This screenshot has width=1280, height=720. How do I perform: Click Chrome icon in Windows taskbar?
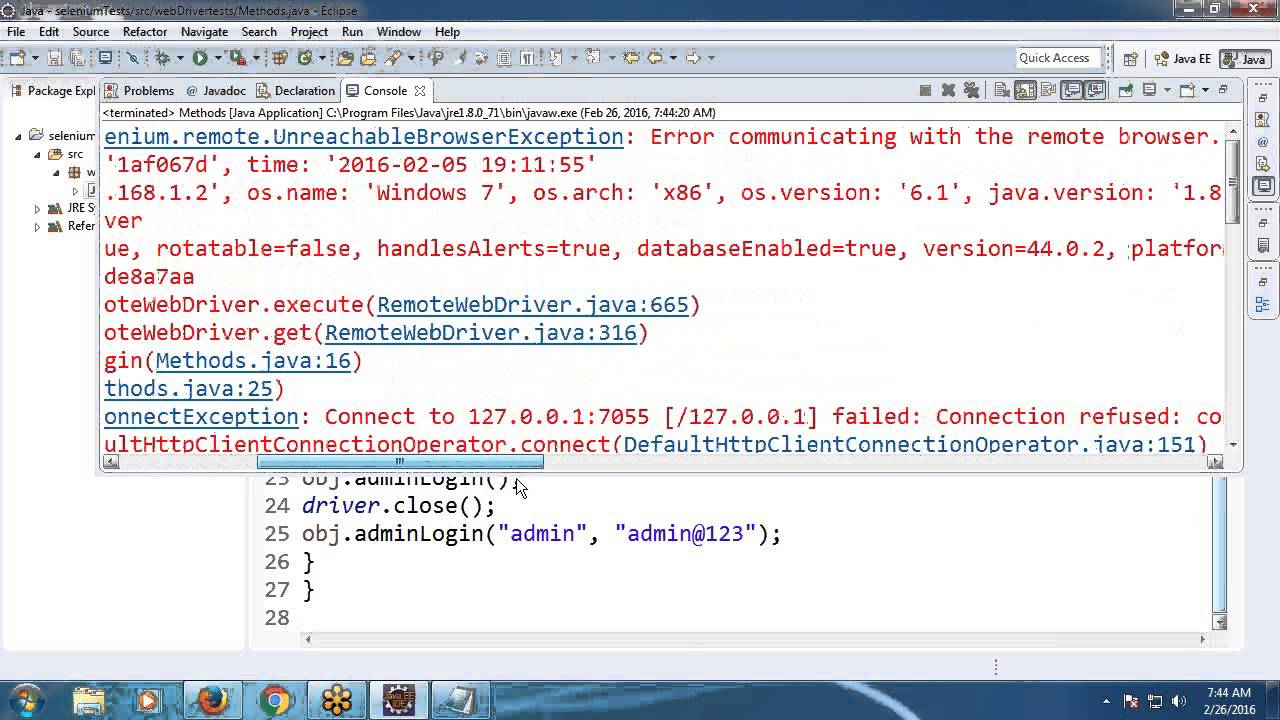click(274, 700)
